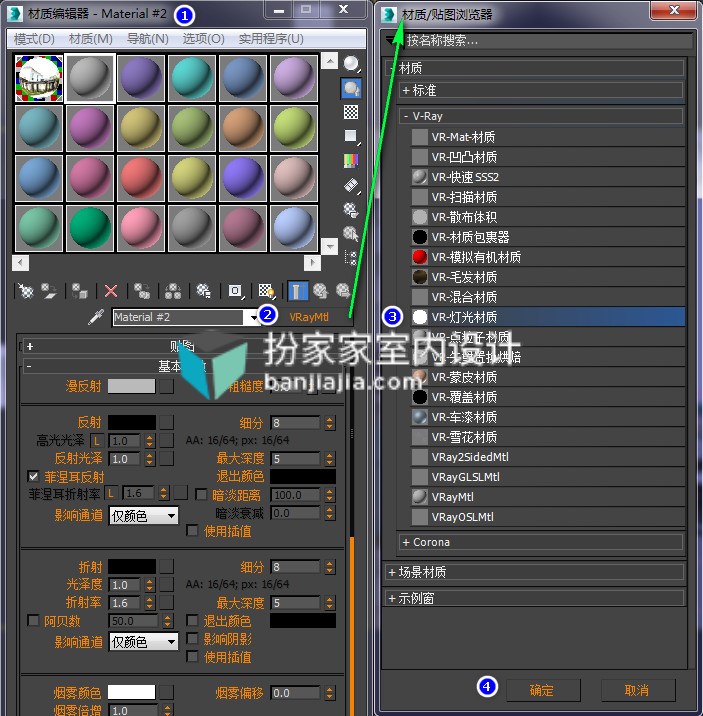Screen dimensions: 703x716
Task: Select VR-灯光材质 in the list
Action: (x=547, y=316)
